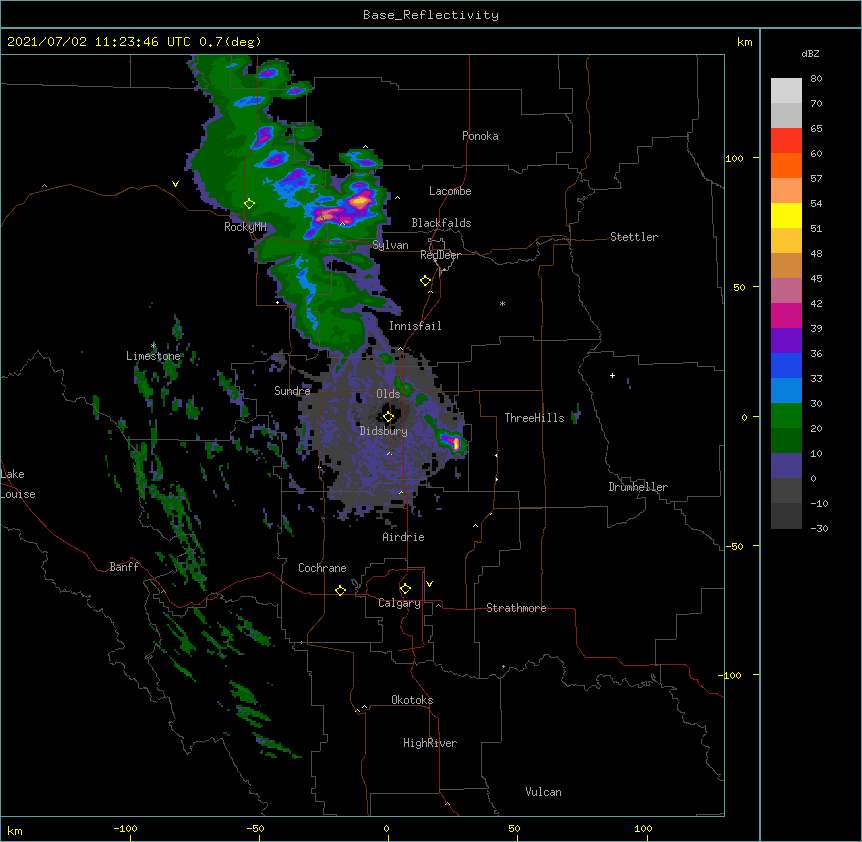Click the 45 value on the dBZ scale
Image resolution: width=862 pixels, height=842 pixels.
pos(816,279)
